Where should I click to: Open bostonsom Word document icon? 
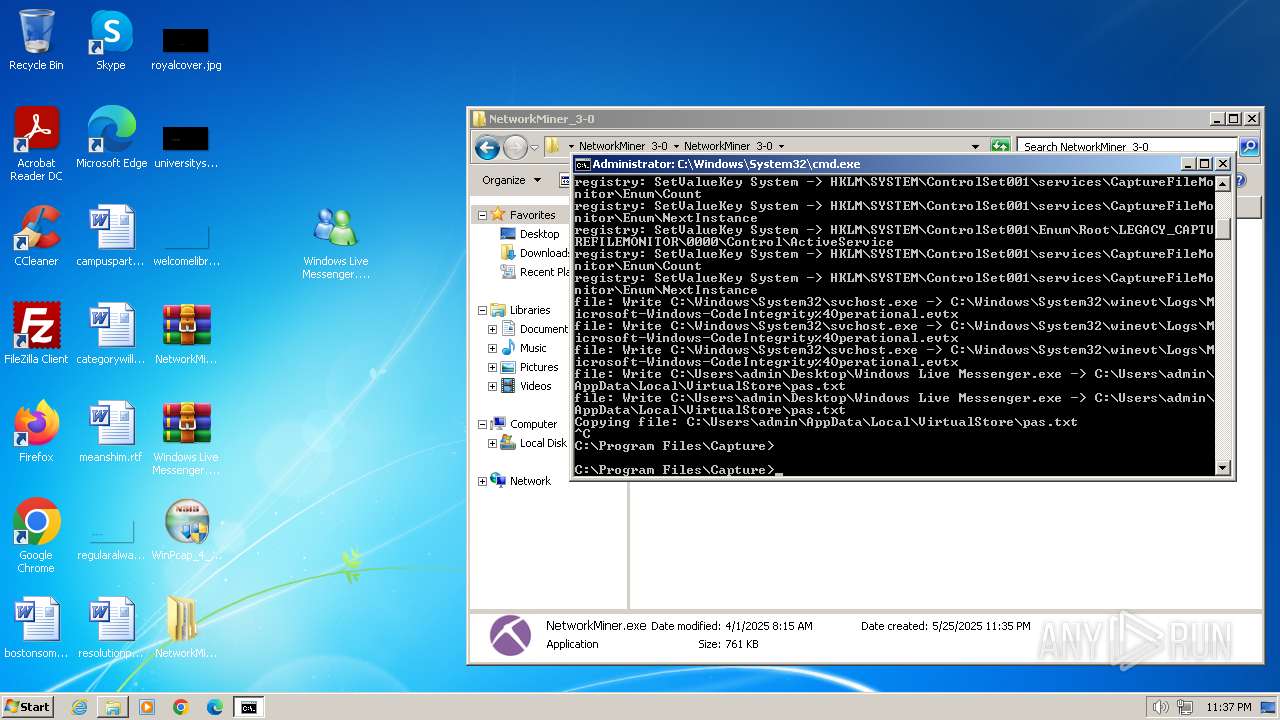(36, 628)
